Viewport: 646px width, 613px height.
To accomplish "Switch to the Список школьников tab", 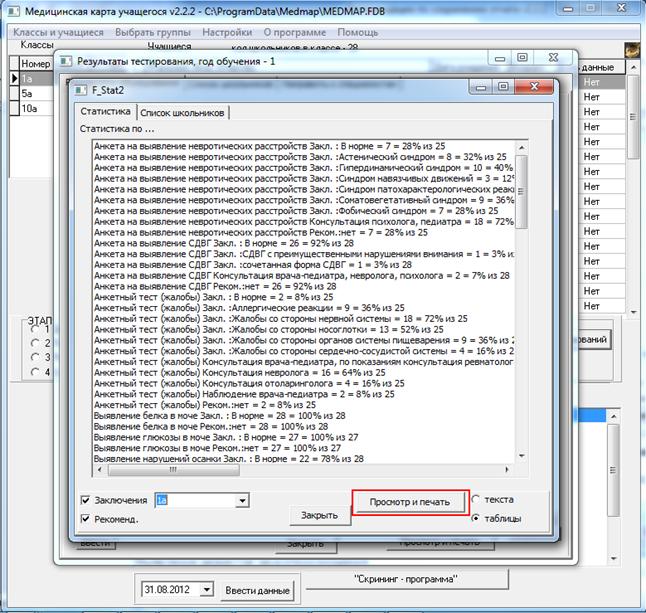I will pyautogui.click(x=183, y=112).
